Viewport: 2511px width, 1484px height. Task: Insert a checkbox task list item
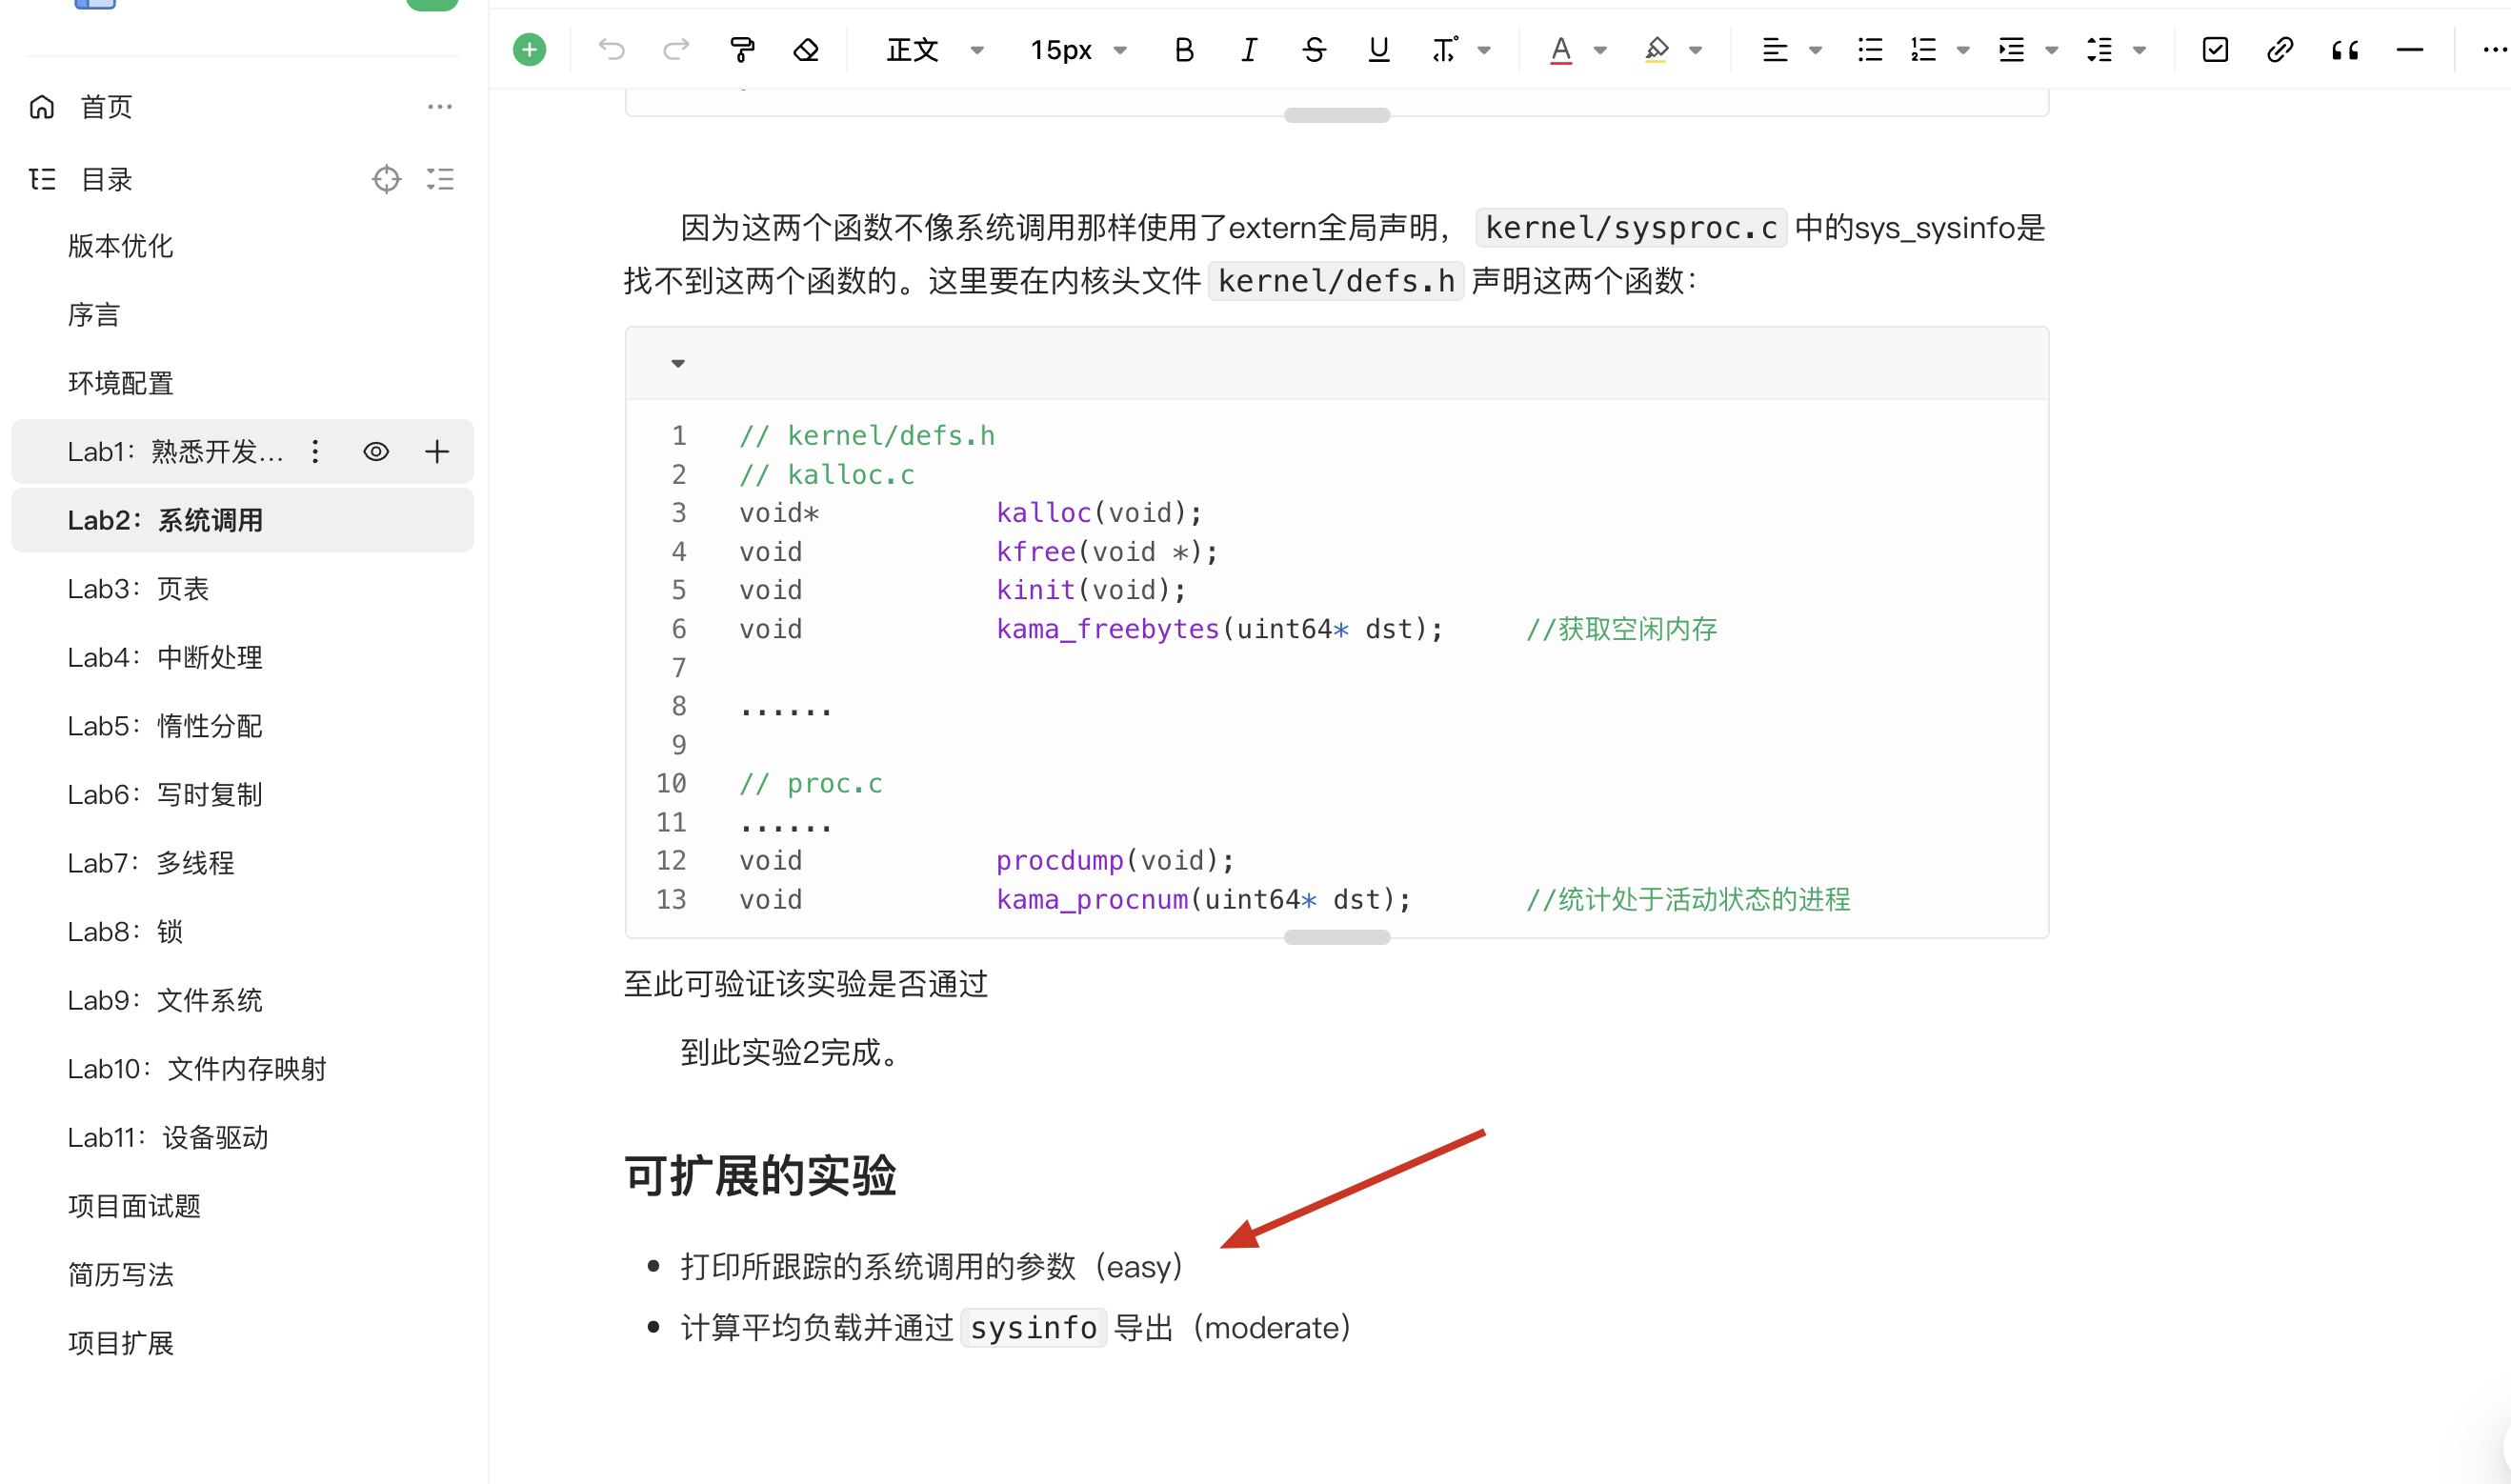2214,50
